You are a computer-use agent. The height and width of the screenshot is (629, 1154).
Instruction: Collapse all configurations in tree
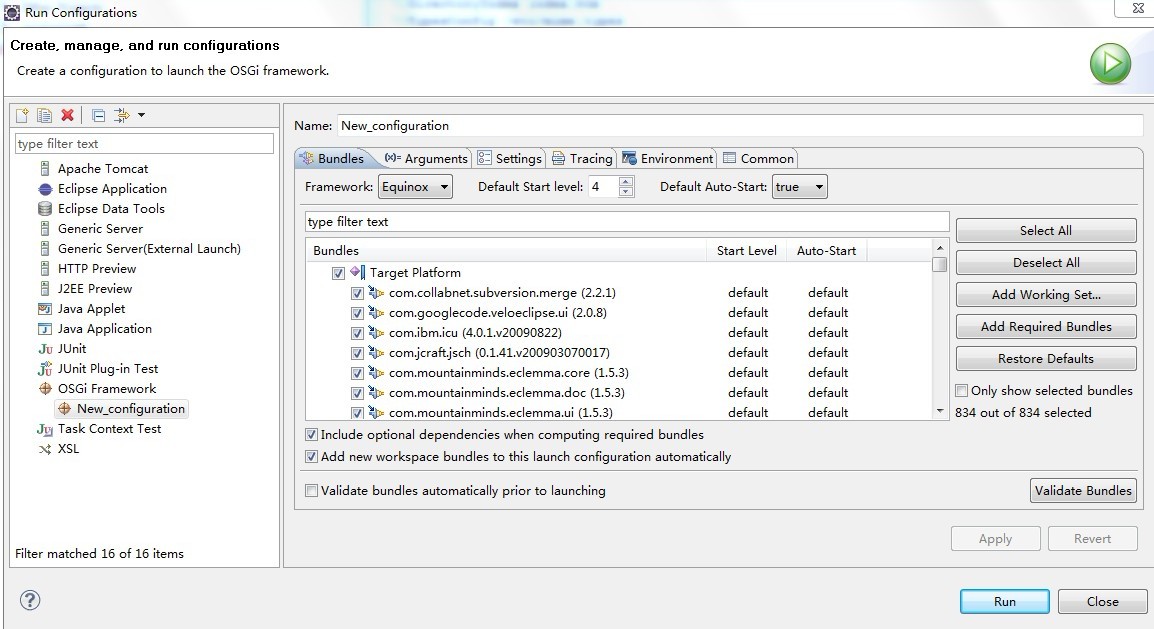tap(99, 116)
